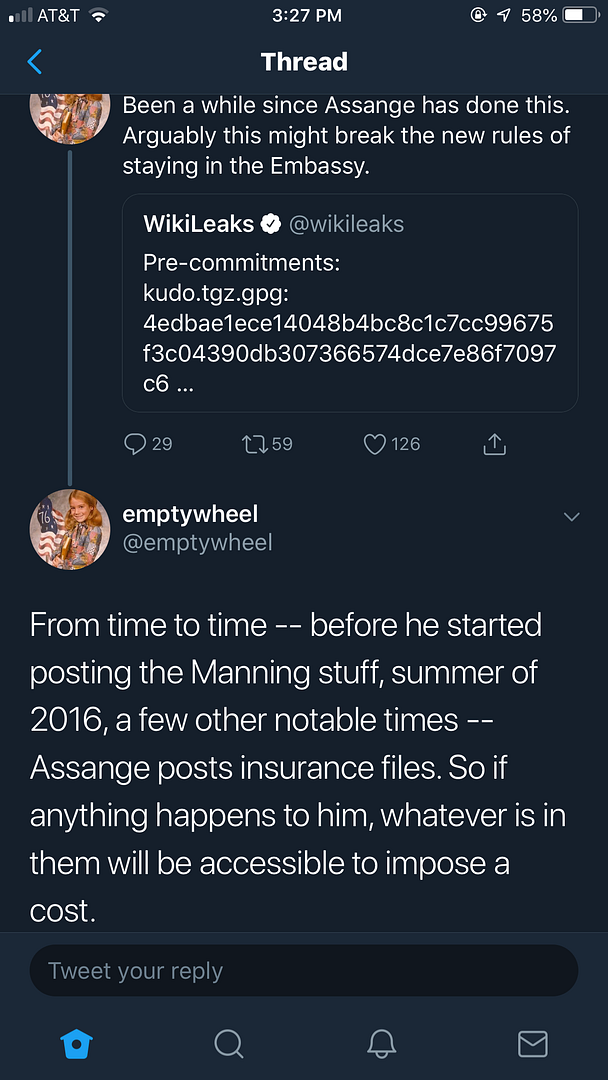Tap the Thread title in header
Screen dimensions: 608x1080
point(304,62)
